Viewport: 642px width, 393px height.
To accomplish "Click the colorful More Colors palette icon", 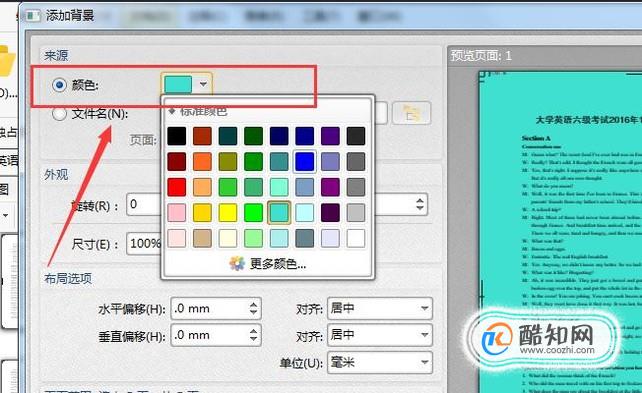I will point(237,263).
